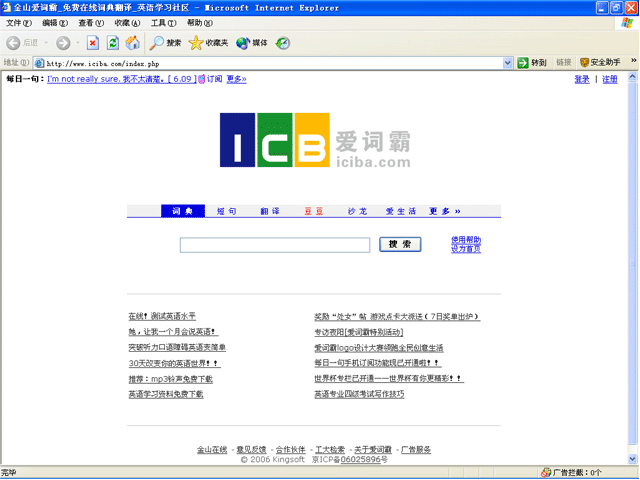Open the 注册 register link
The height and width of the screenshot is (480, 640).
tap(610, 79)
